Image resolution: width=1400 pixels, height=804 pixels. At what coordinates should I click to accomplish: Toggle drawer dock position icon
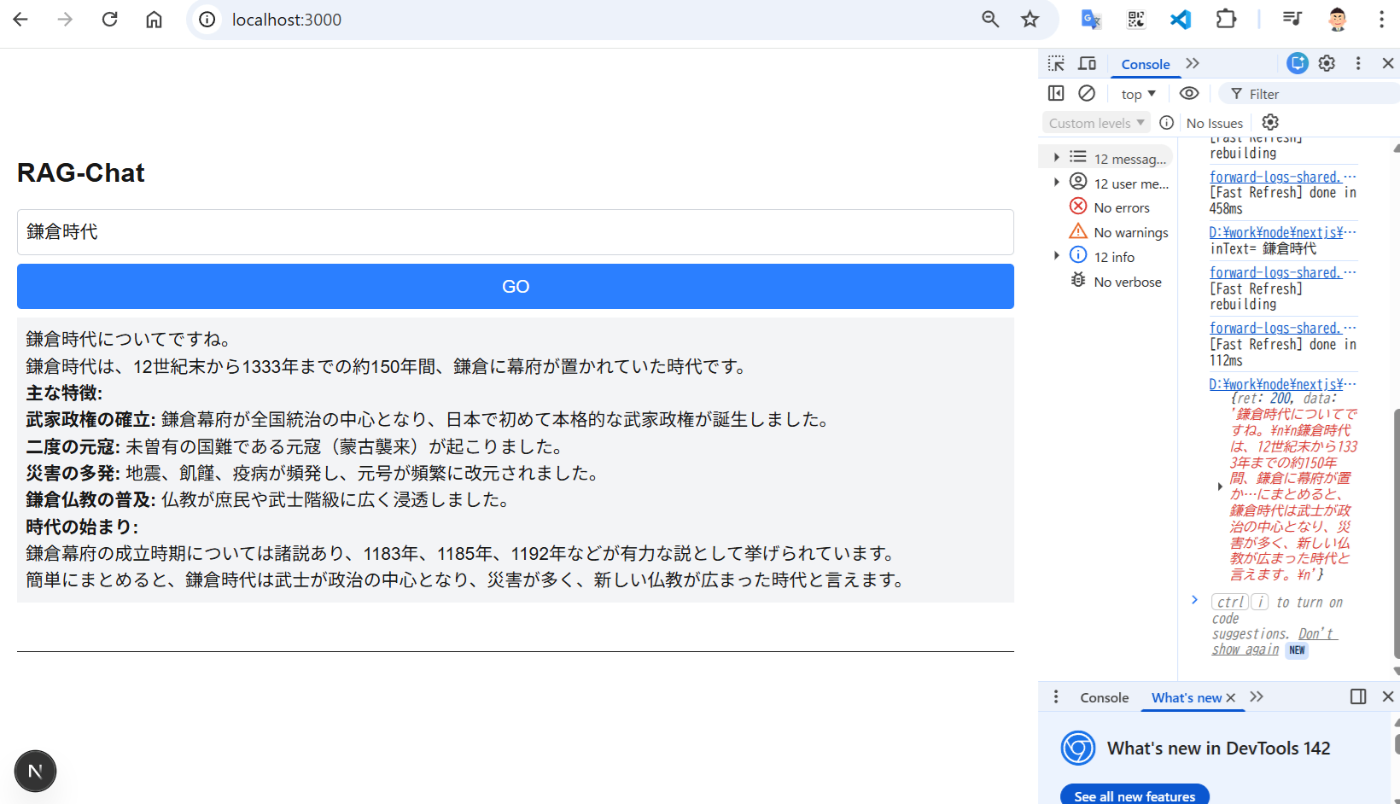(1358, 697)
